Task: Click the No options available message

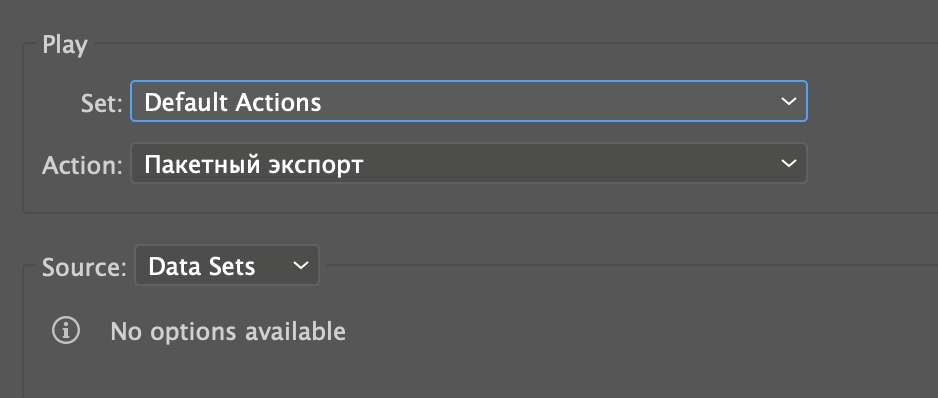Action: [228, 331]
